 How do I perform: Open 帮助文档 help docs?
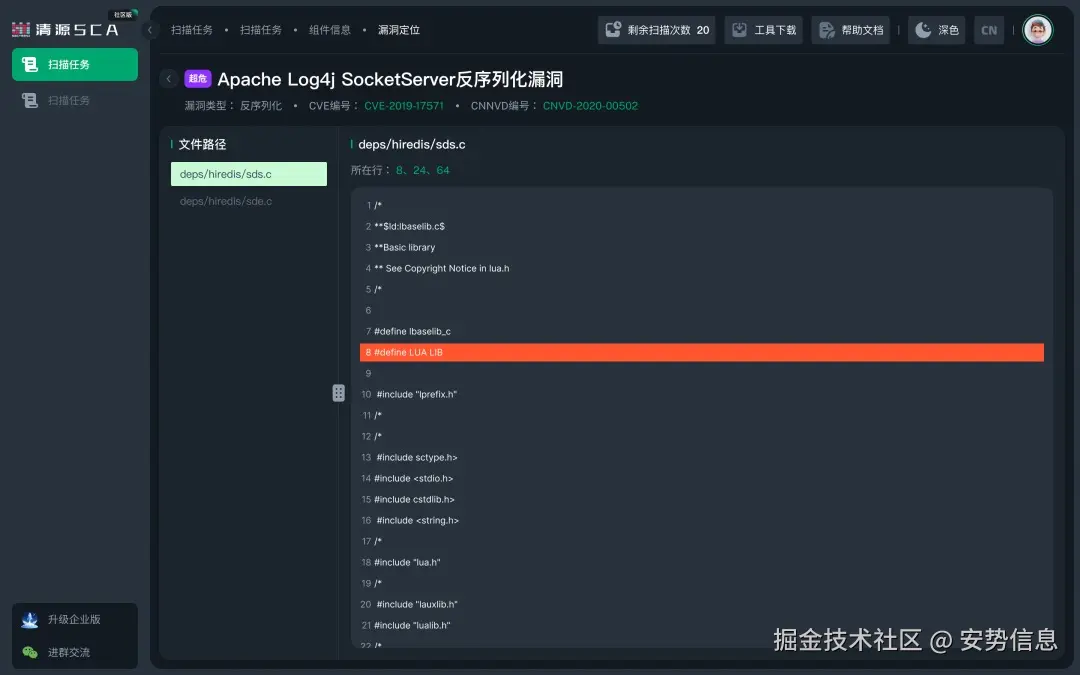click(x=851, y=30)
